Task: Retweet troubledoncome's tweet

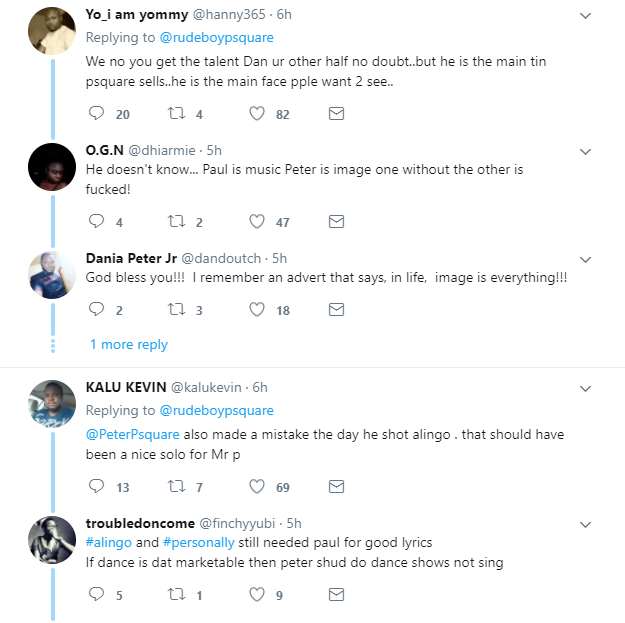Action: 176,595
